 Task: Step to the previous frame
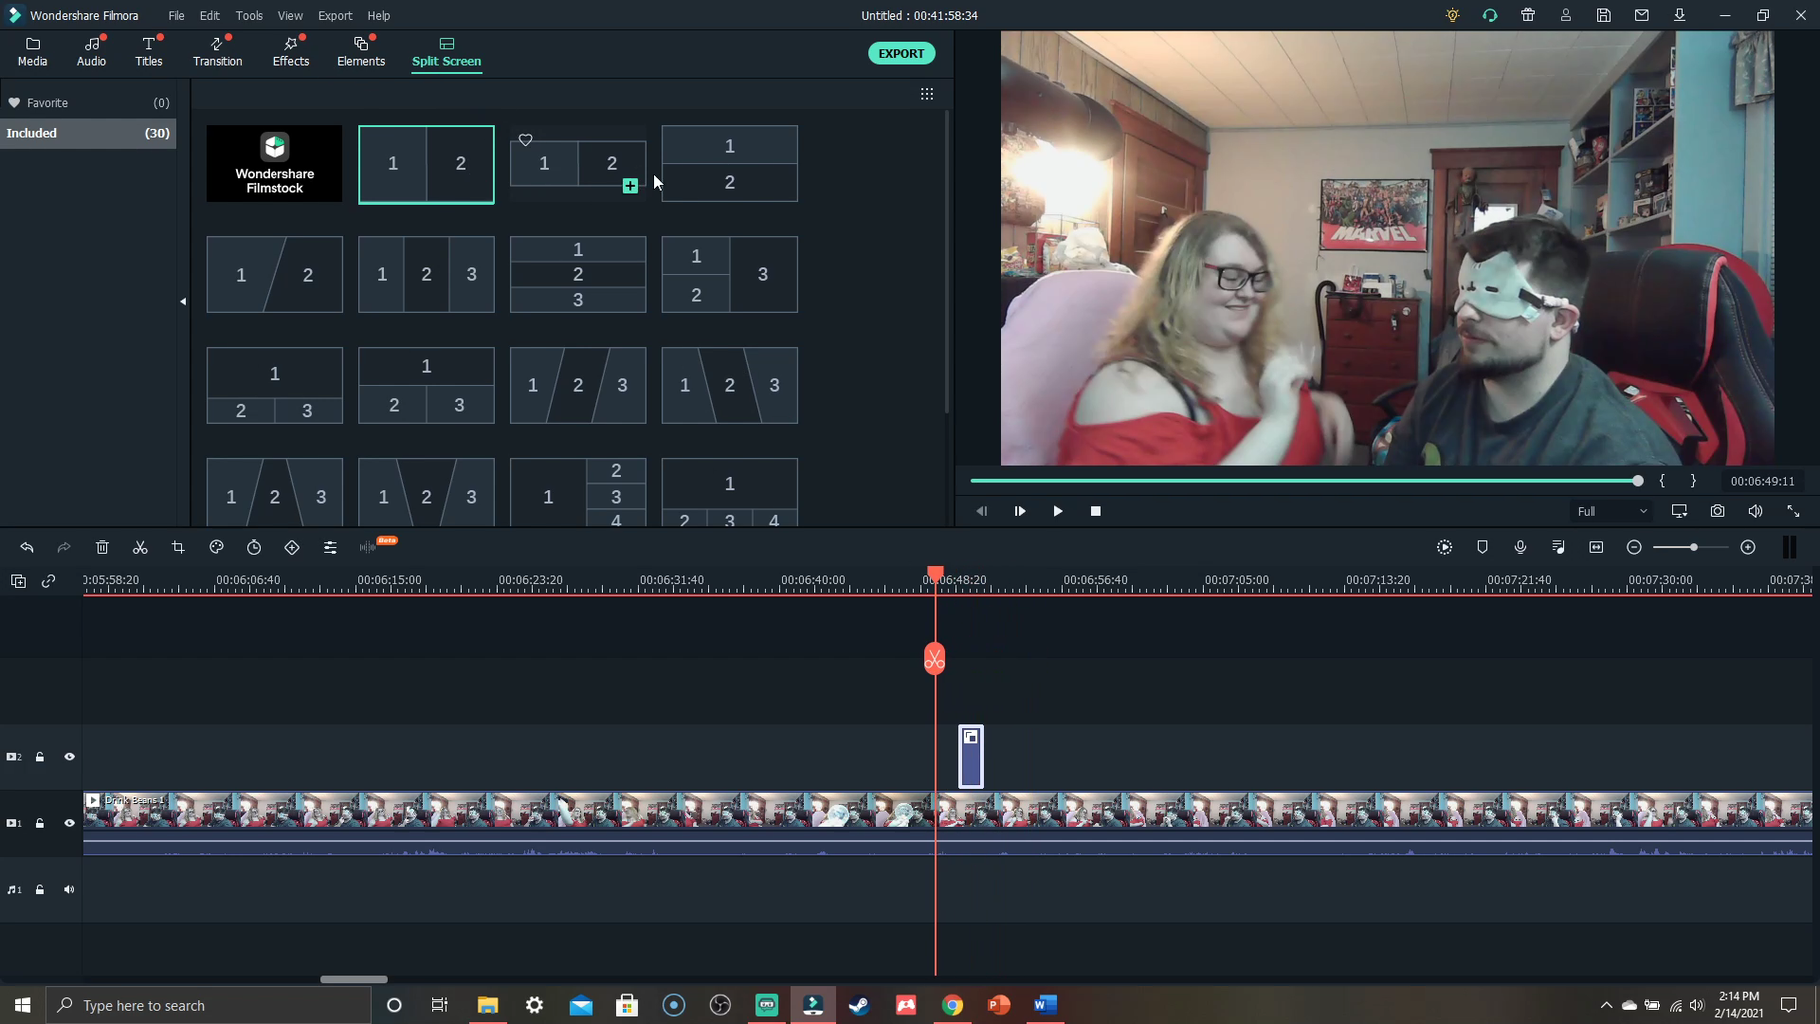coord(981,511)
